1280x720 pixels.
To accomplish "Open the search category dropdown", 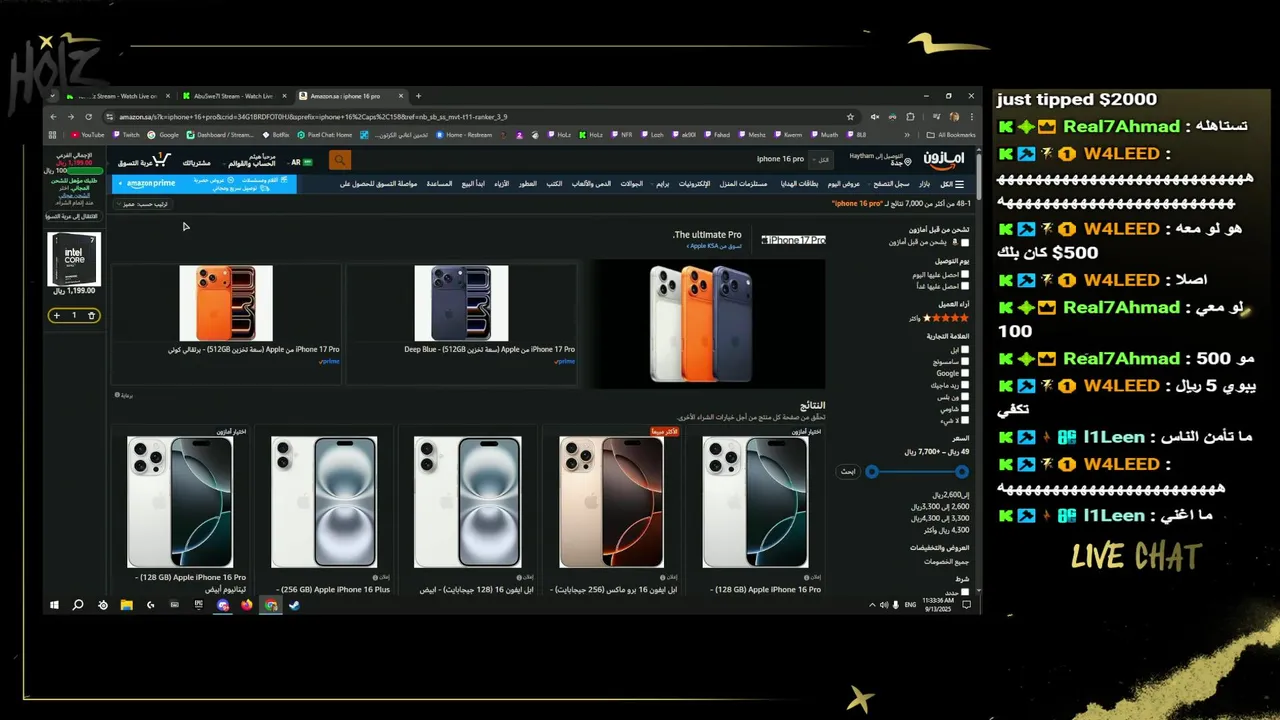I will click(820, 160).
